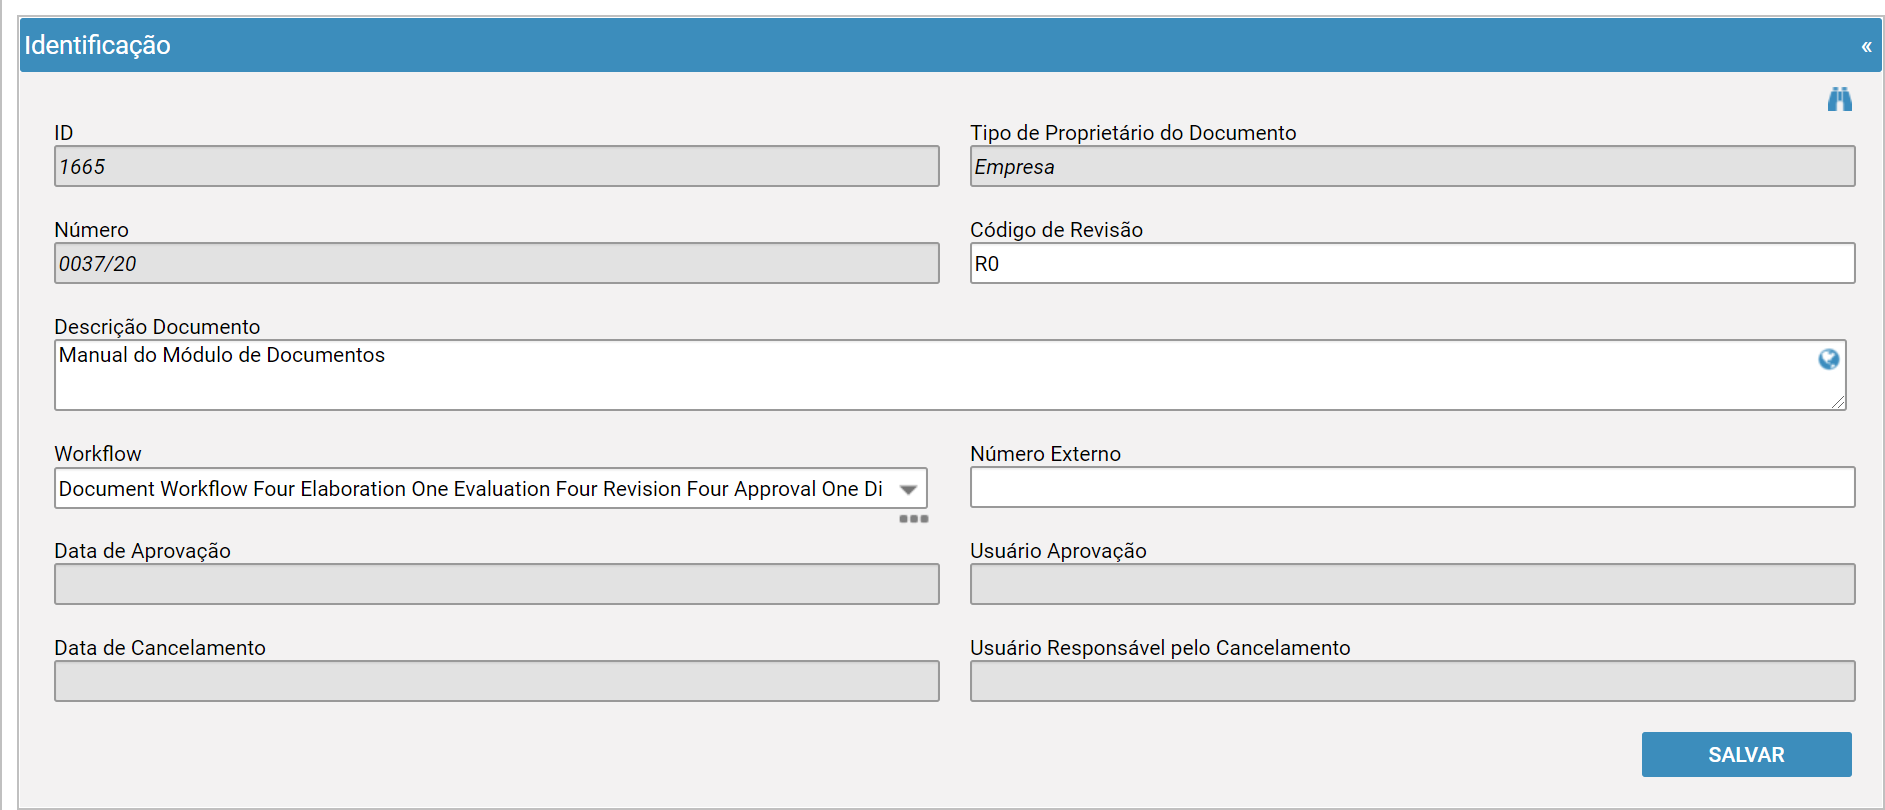
Task: Click the Identificação panel header title
Action: pos(98,46)
